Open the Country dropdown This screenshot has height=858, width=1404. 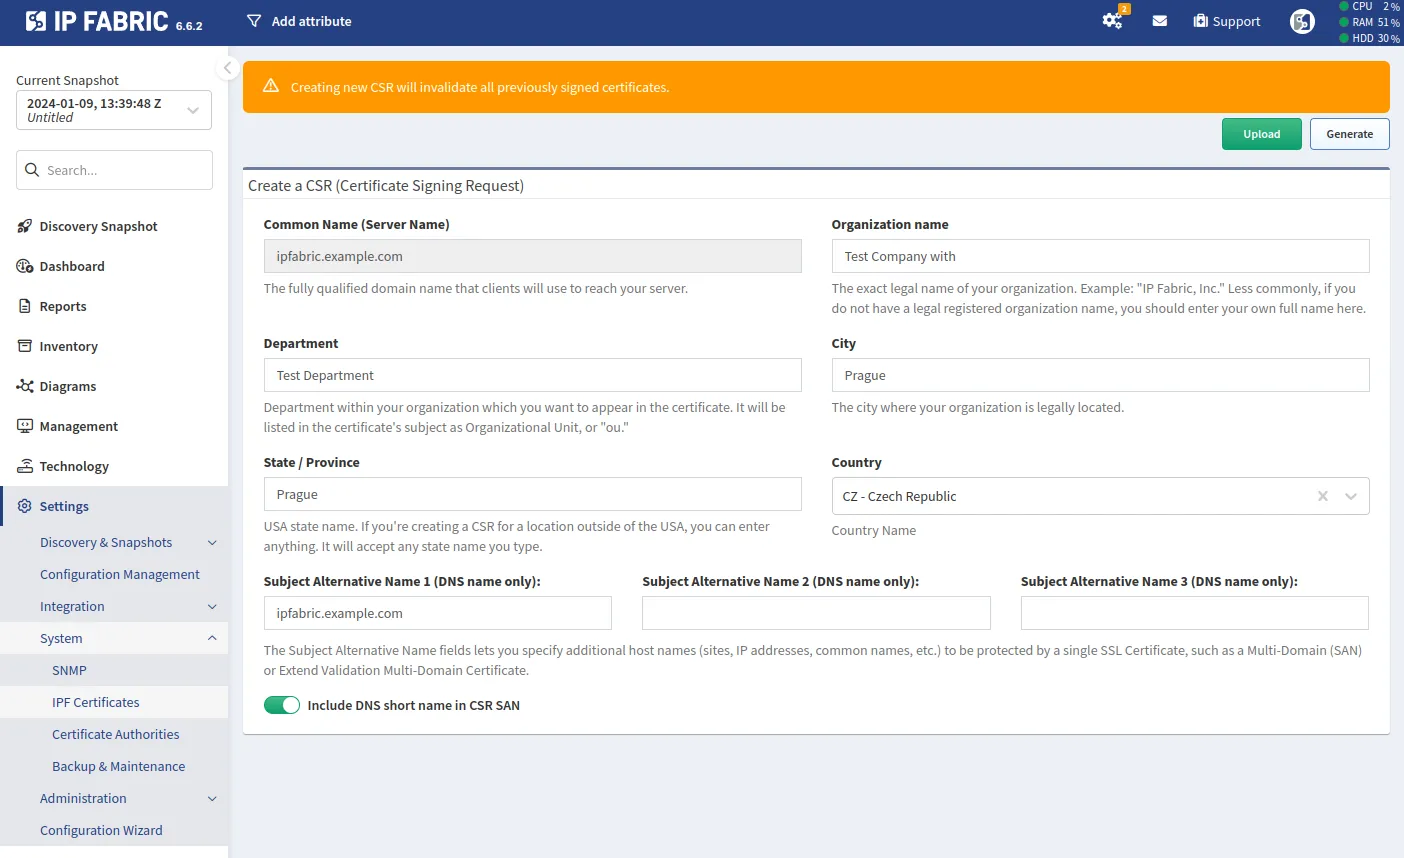coord(1351,496)
